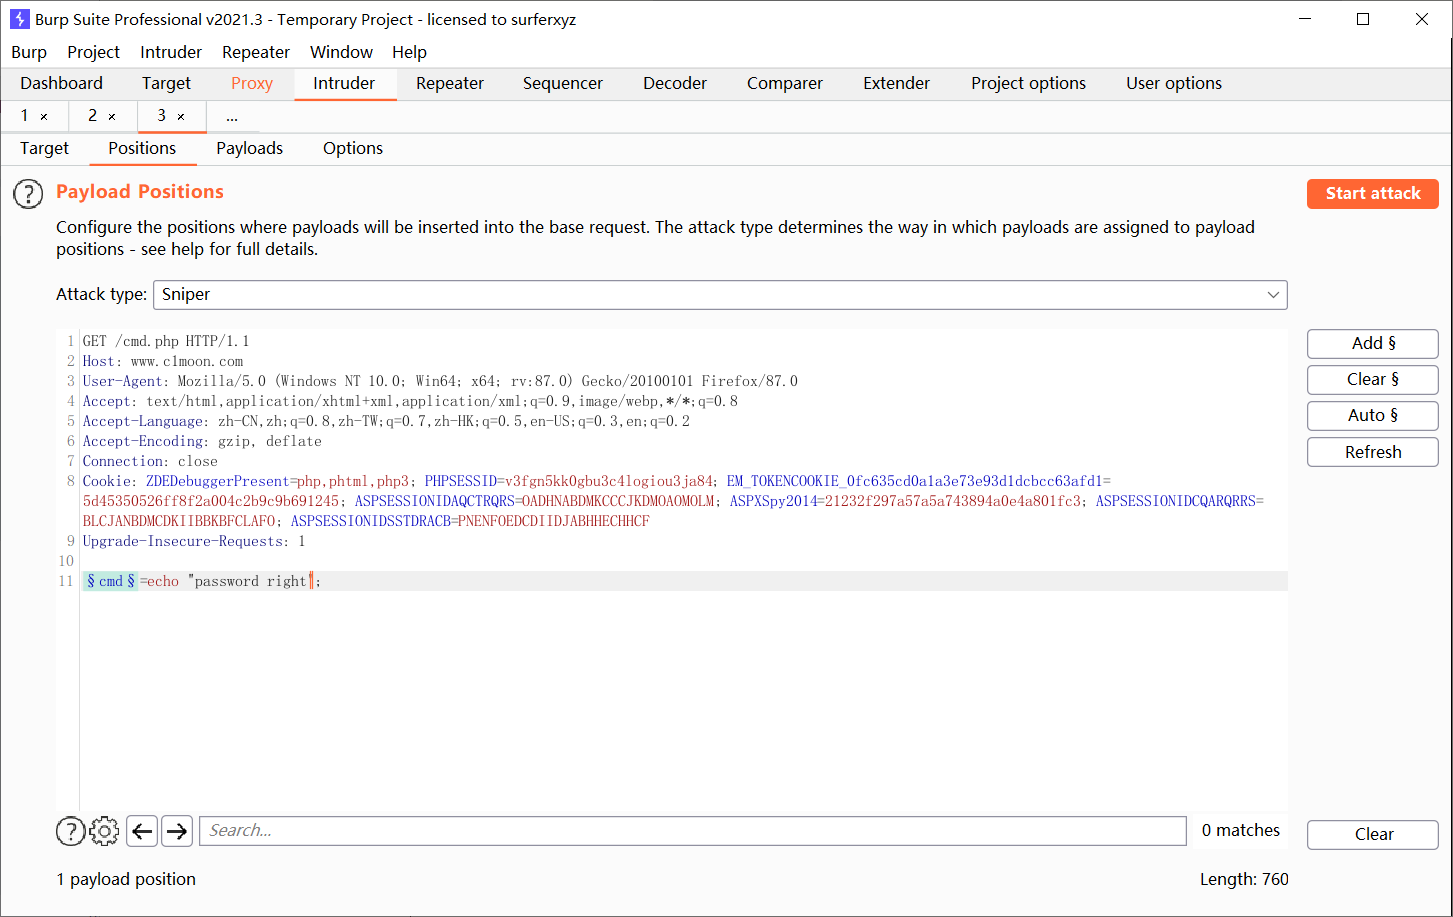Image resolution: width=1453 pixels, height=917 pixels.
Task: Click the Host: www.c1moon.com line
Action: 163,361
